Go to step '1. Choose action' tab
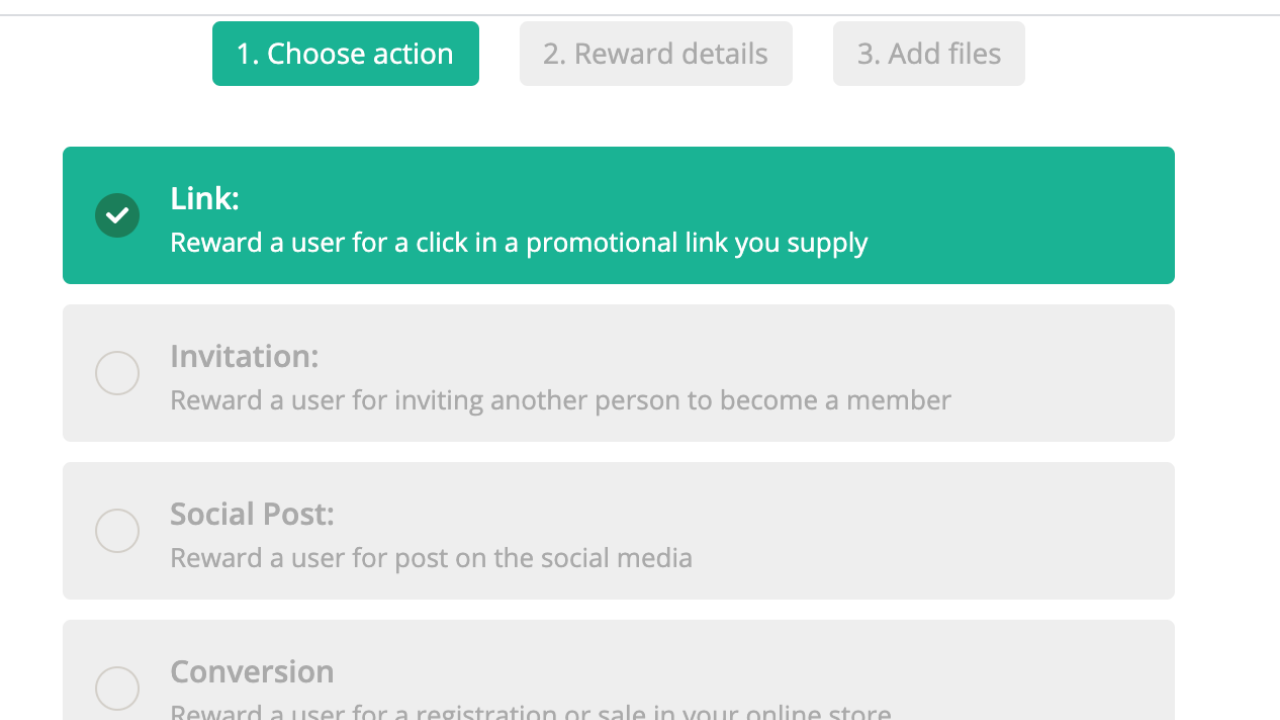1280x720 pixels. (x=345, y=54)
